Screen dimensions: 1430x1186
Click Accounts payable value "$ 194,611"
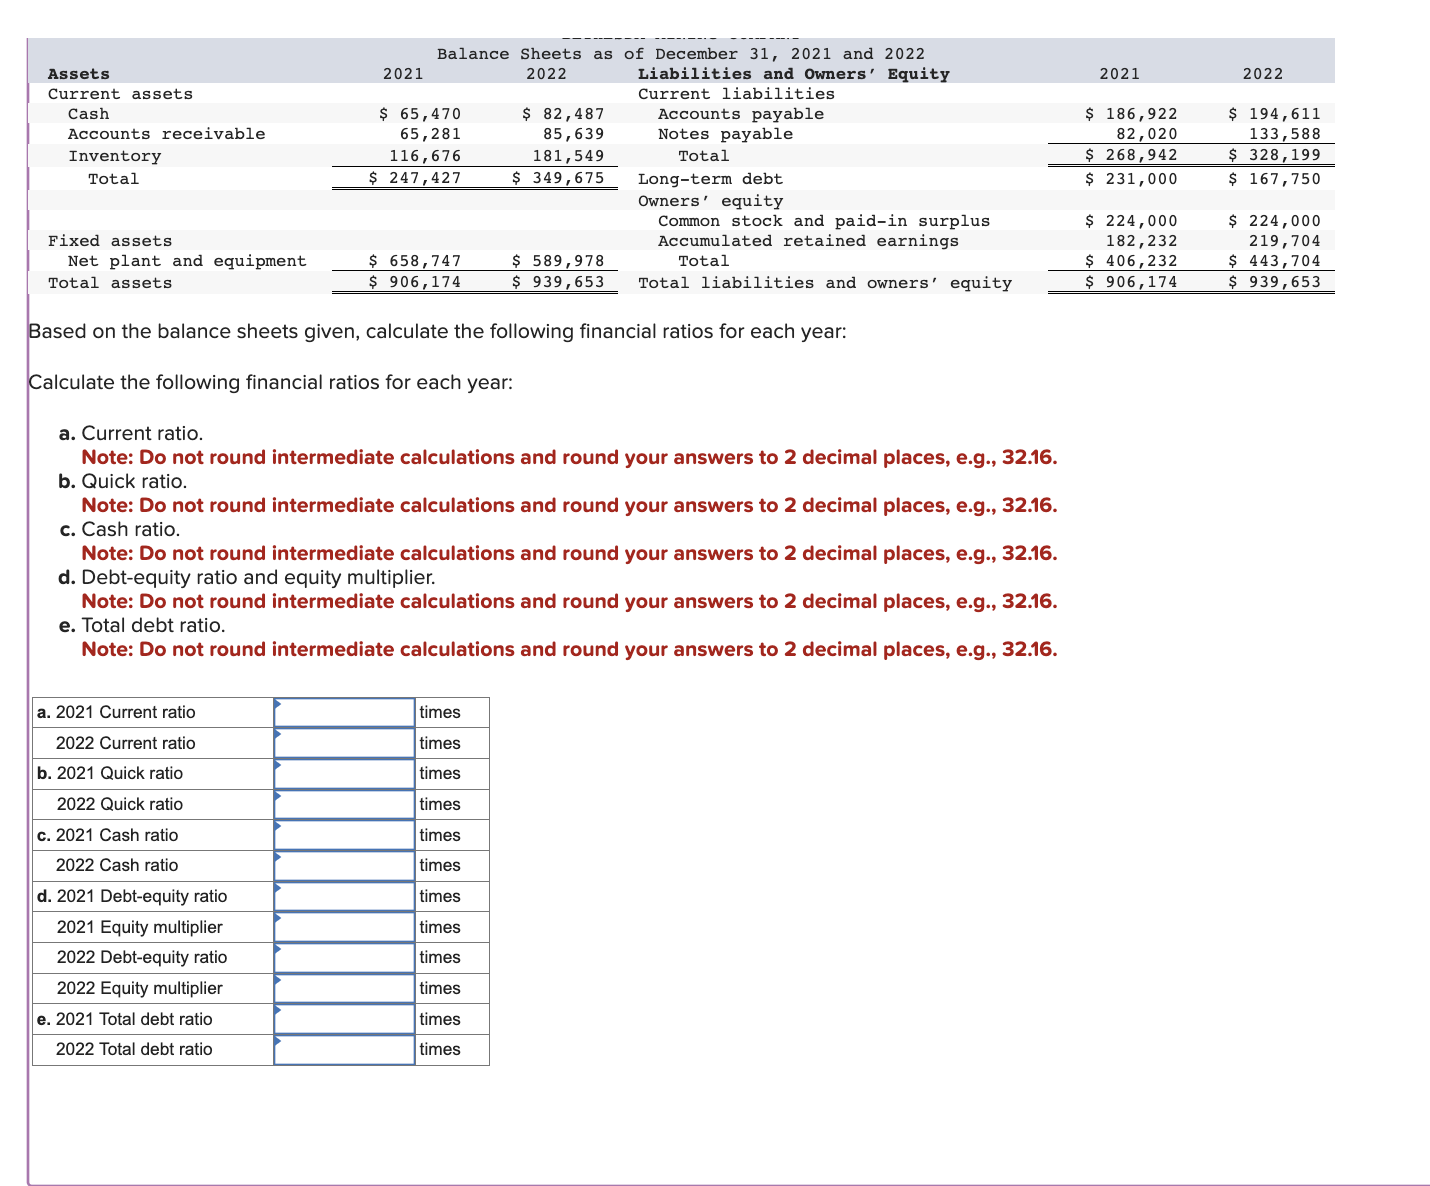point(1274,114)
